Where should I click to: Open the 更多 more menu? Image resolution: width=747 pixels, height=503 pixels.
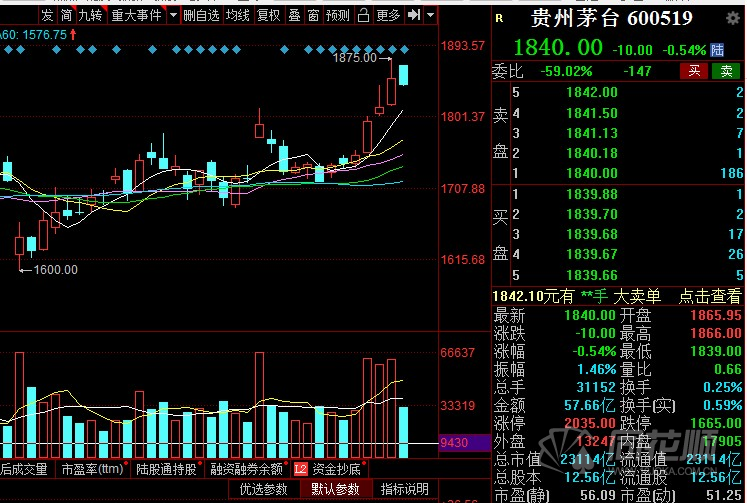tap(388, 16)
